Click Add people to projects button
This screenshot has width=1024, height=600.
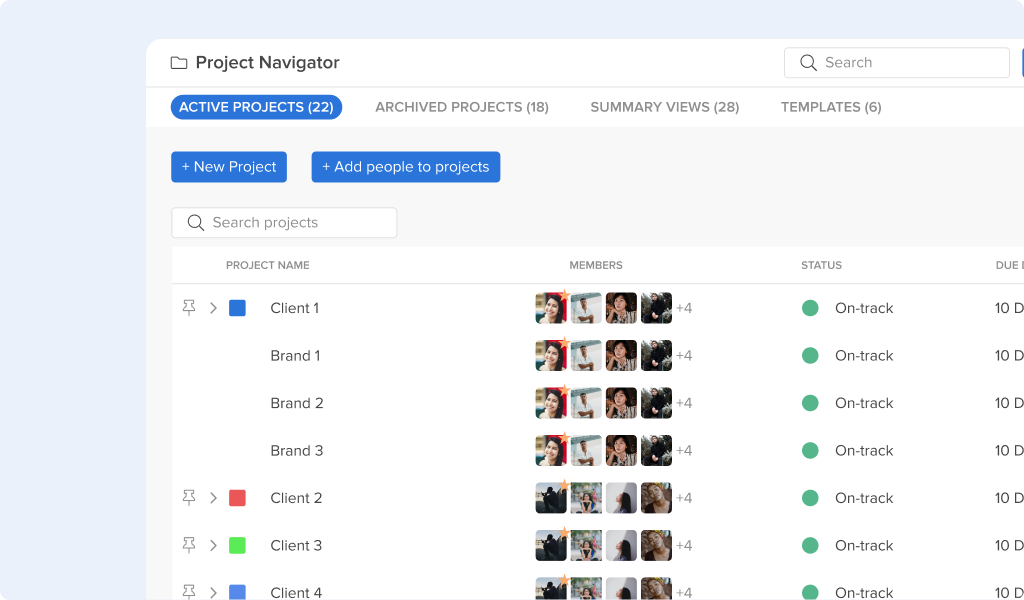coord(406,167)
